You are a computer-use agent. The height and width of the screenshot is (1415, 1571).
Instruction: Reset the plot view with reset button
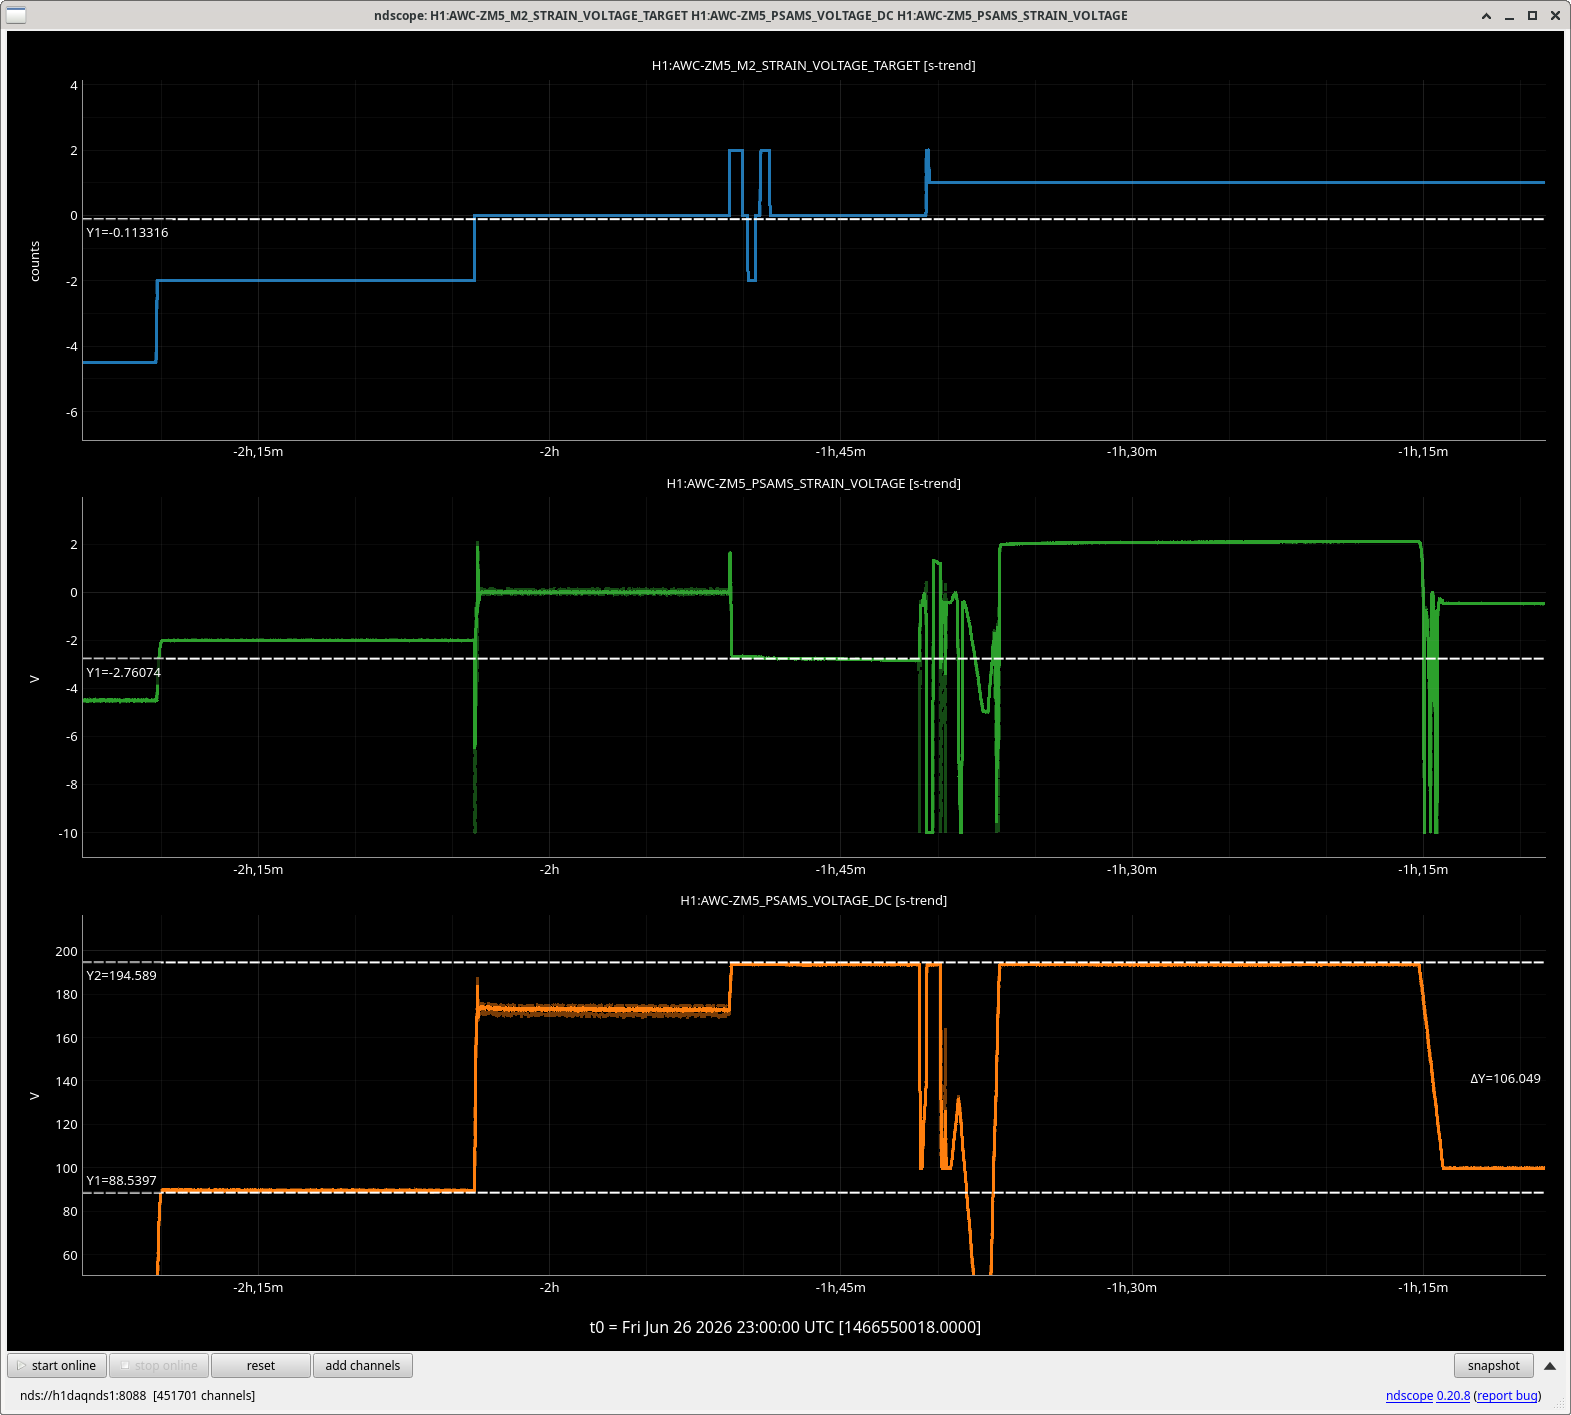261,1365
